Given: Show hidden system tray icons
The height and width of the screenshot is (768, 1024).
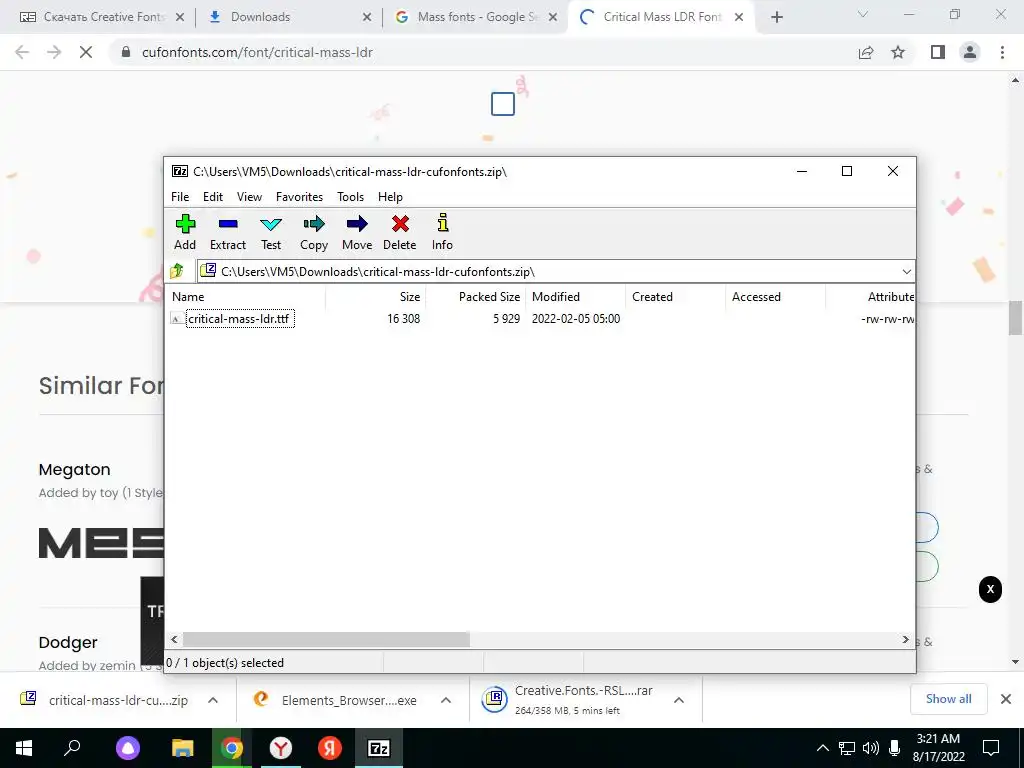Looking at the screenshot, I should [823, 748].
